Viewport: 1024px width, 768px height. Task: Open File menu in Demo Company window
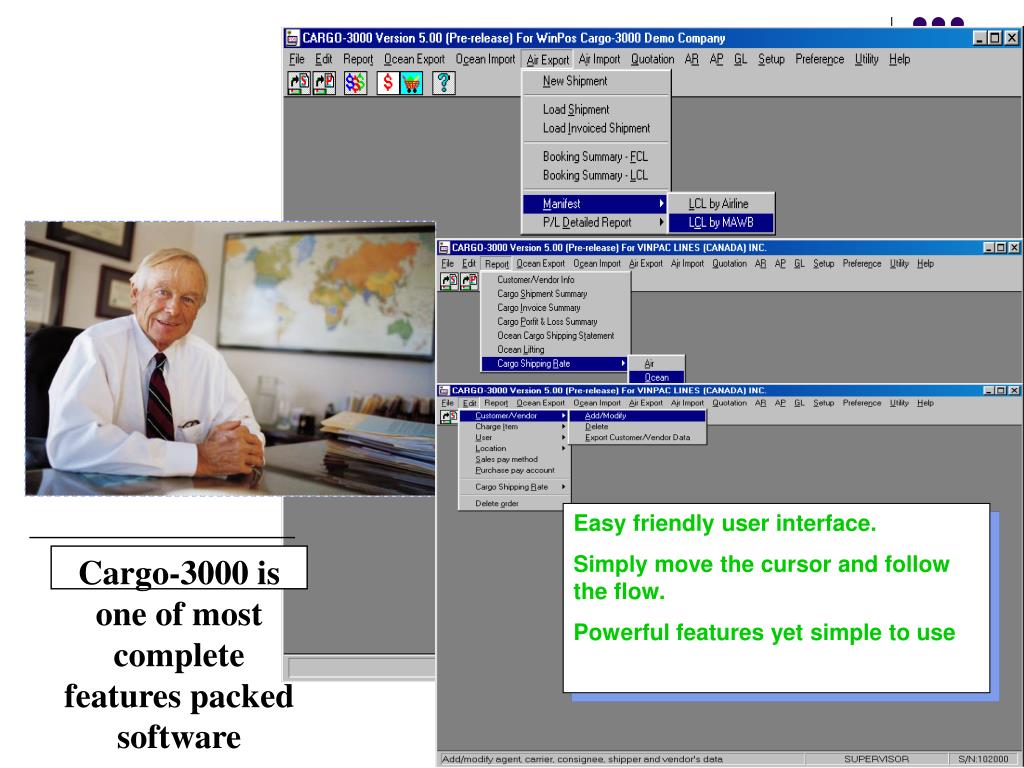[x=296, y=59]
